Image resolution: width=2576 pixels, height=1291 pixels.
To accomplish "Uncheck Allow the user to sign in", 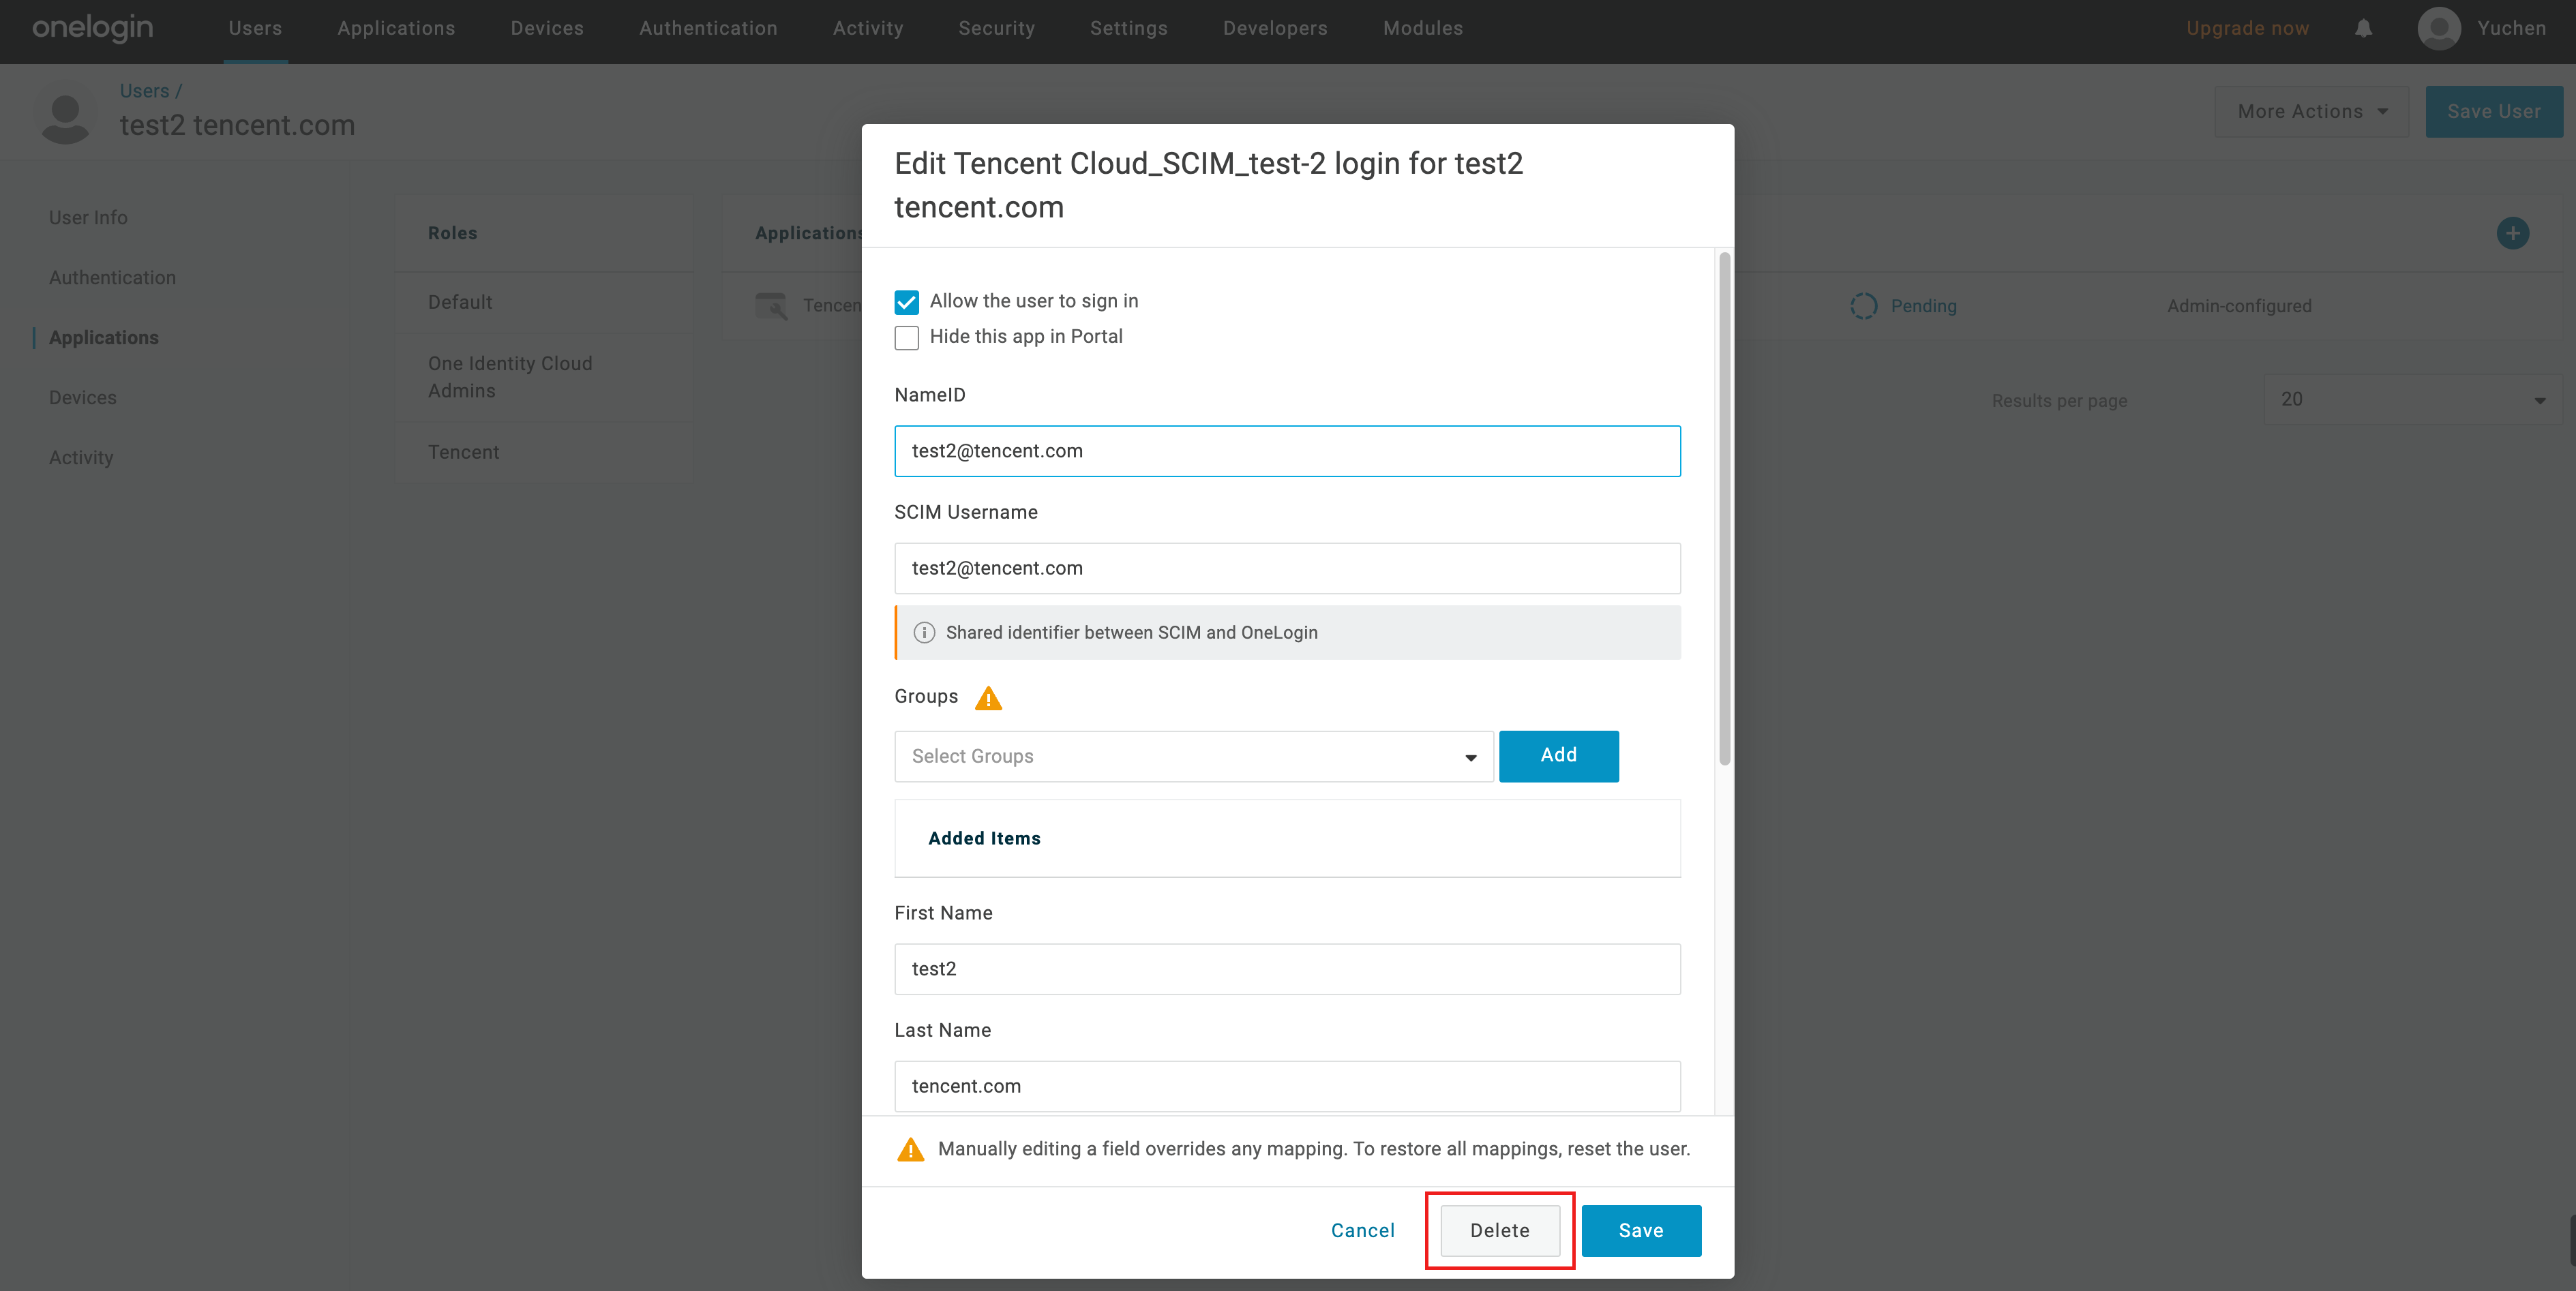I will (x=906, y=302).
